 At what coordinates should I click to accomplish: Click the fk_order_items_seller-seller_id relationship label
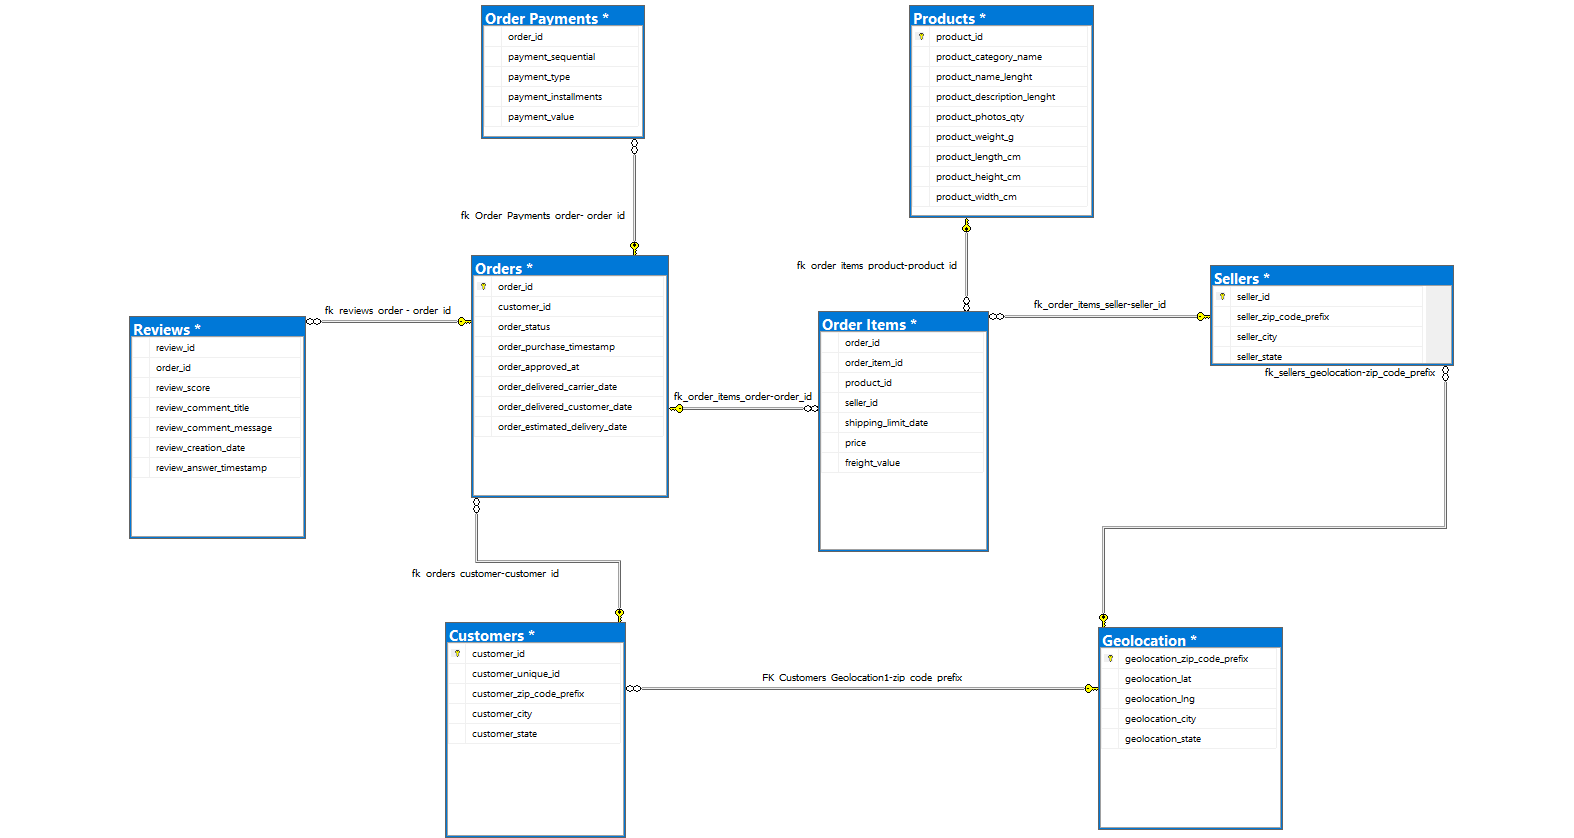(x=1099, y=305)
